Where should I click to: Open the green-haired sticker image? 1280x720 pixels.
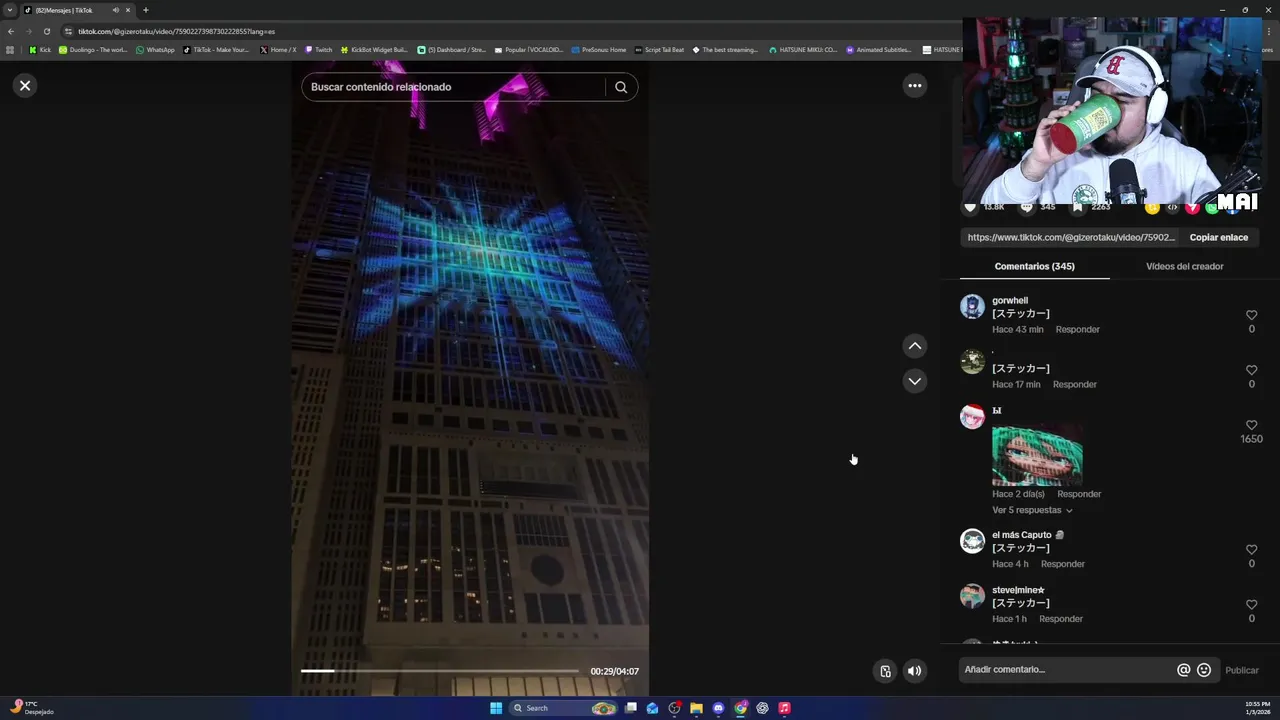tap(1037, 453)
